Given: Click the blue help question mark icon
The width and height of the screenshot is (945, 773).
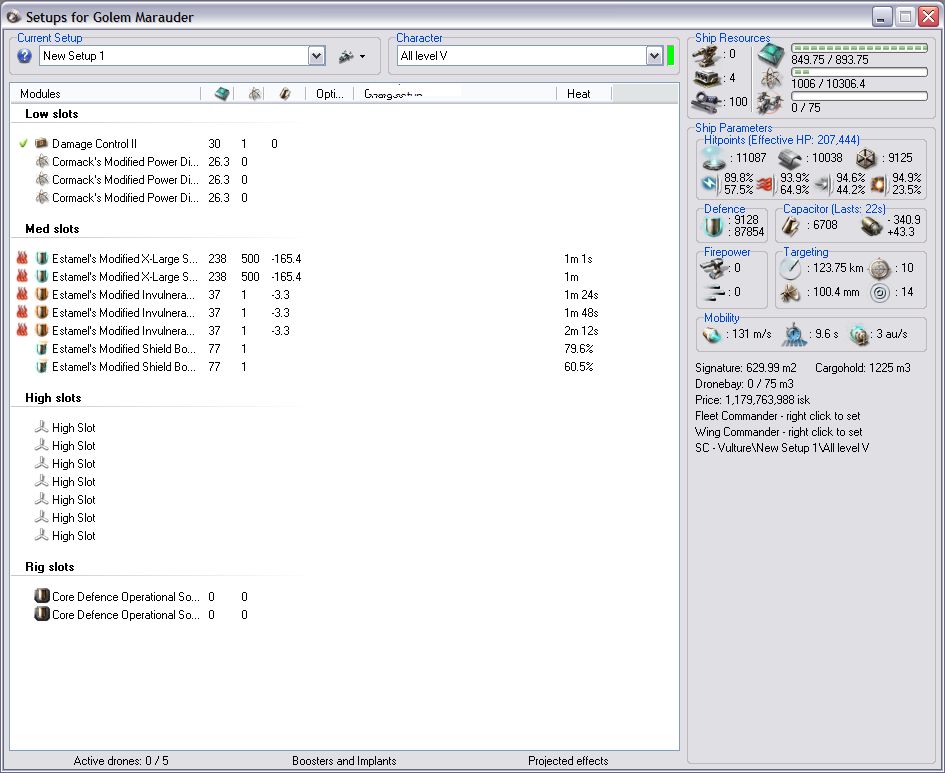Looking at the screenshot, I should tap(24, 56).
